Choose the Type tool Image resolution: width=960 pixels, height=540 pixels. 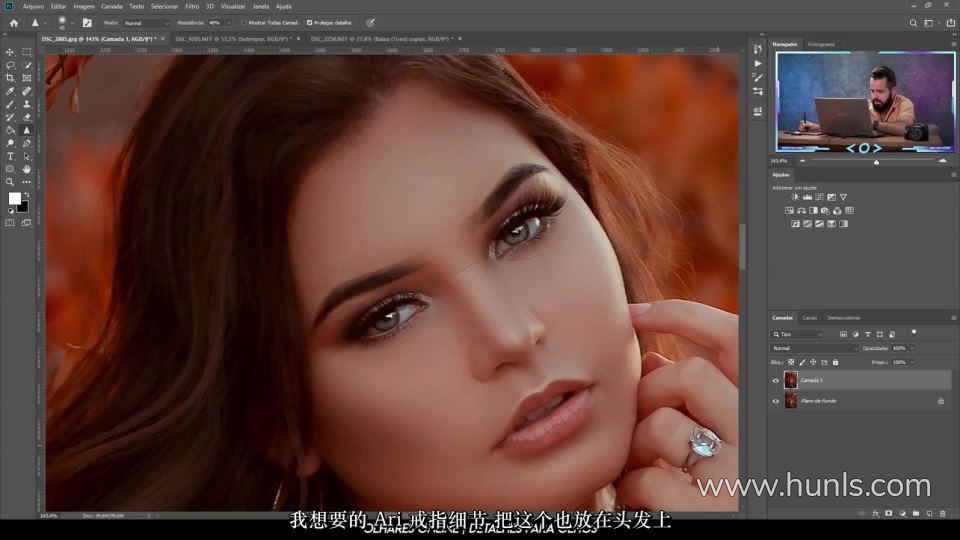point(10,156)
